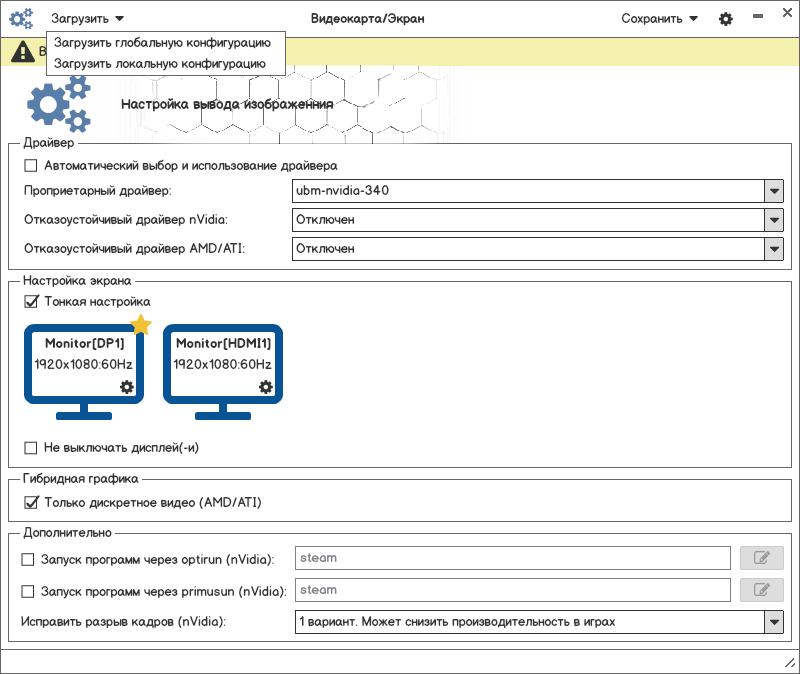
Task: Click the Загрузить menu button
Action: (87, 19)
